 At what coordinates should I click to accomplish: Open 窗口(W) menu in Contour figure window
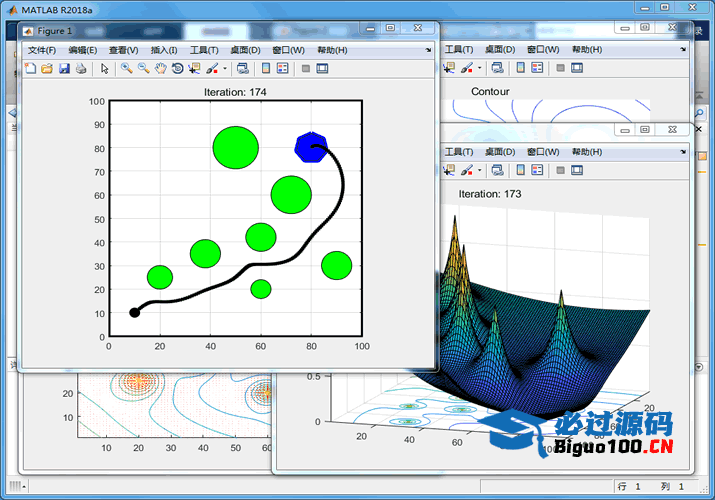click(543, 49)
